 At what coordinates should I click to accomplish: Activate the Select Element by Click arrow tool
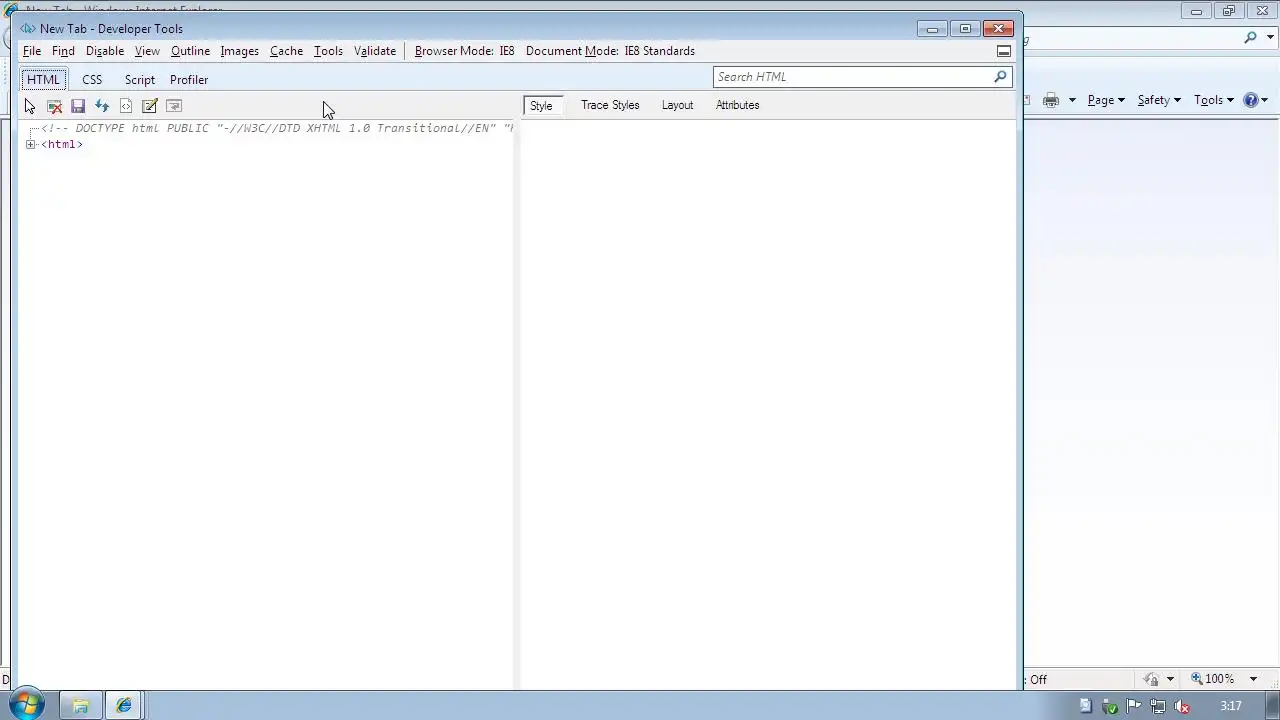point(30,106)
